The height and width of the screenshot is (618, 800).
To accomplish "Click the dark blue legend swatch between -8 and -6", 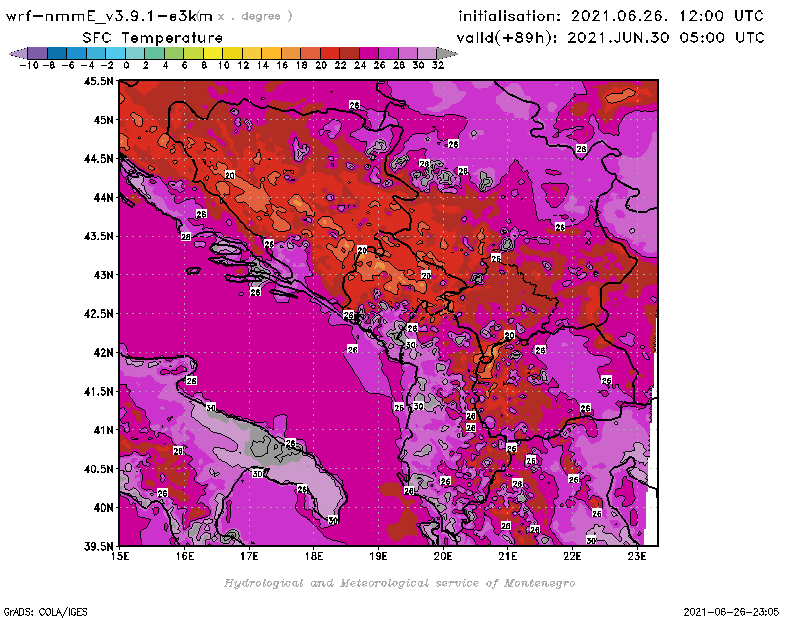I will coord(57,53).
